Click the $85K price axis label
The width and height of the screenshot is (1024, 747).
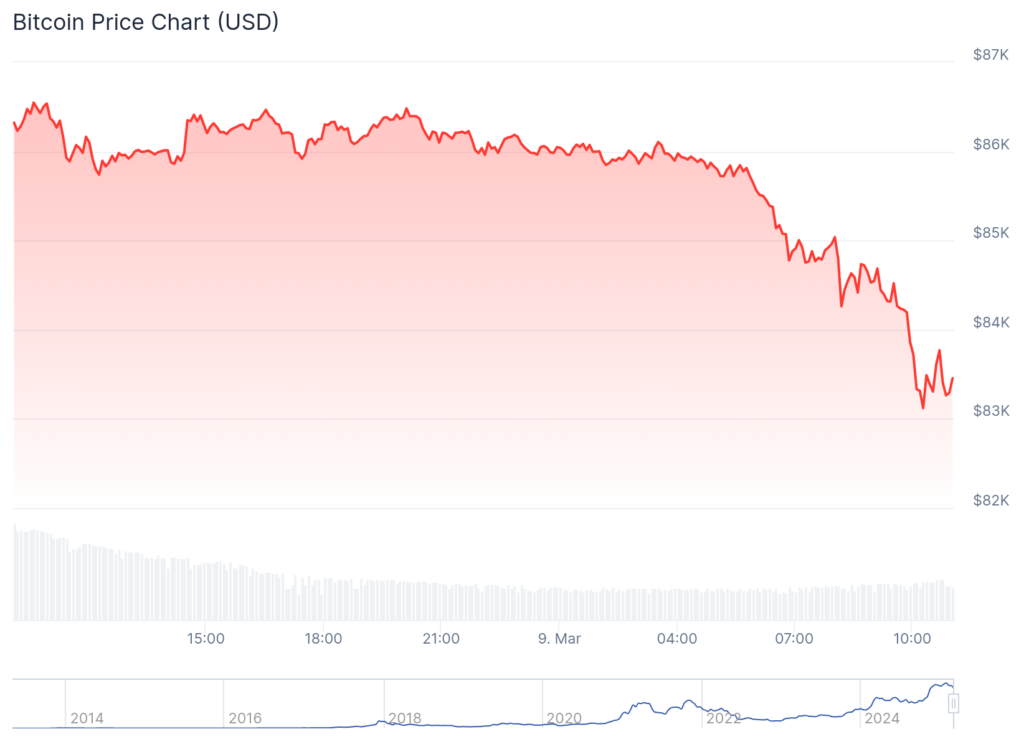pyautogui.click(x=990, y=233)
